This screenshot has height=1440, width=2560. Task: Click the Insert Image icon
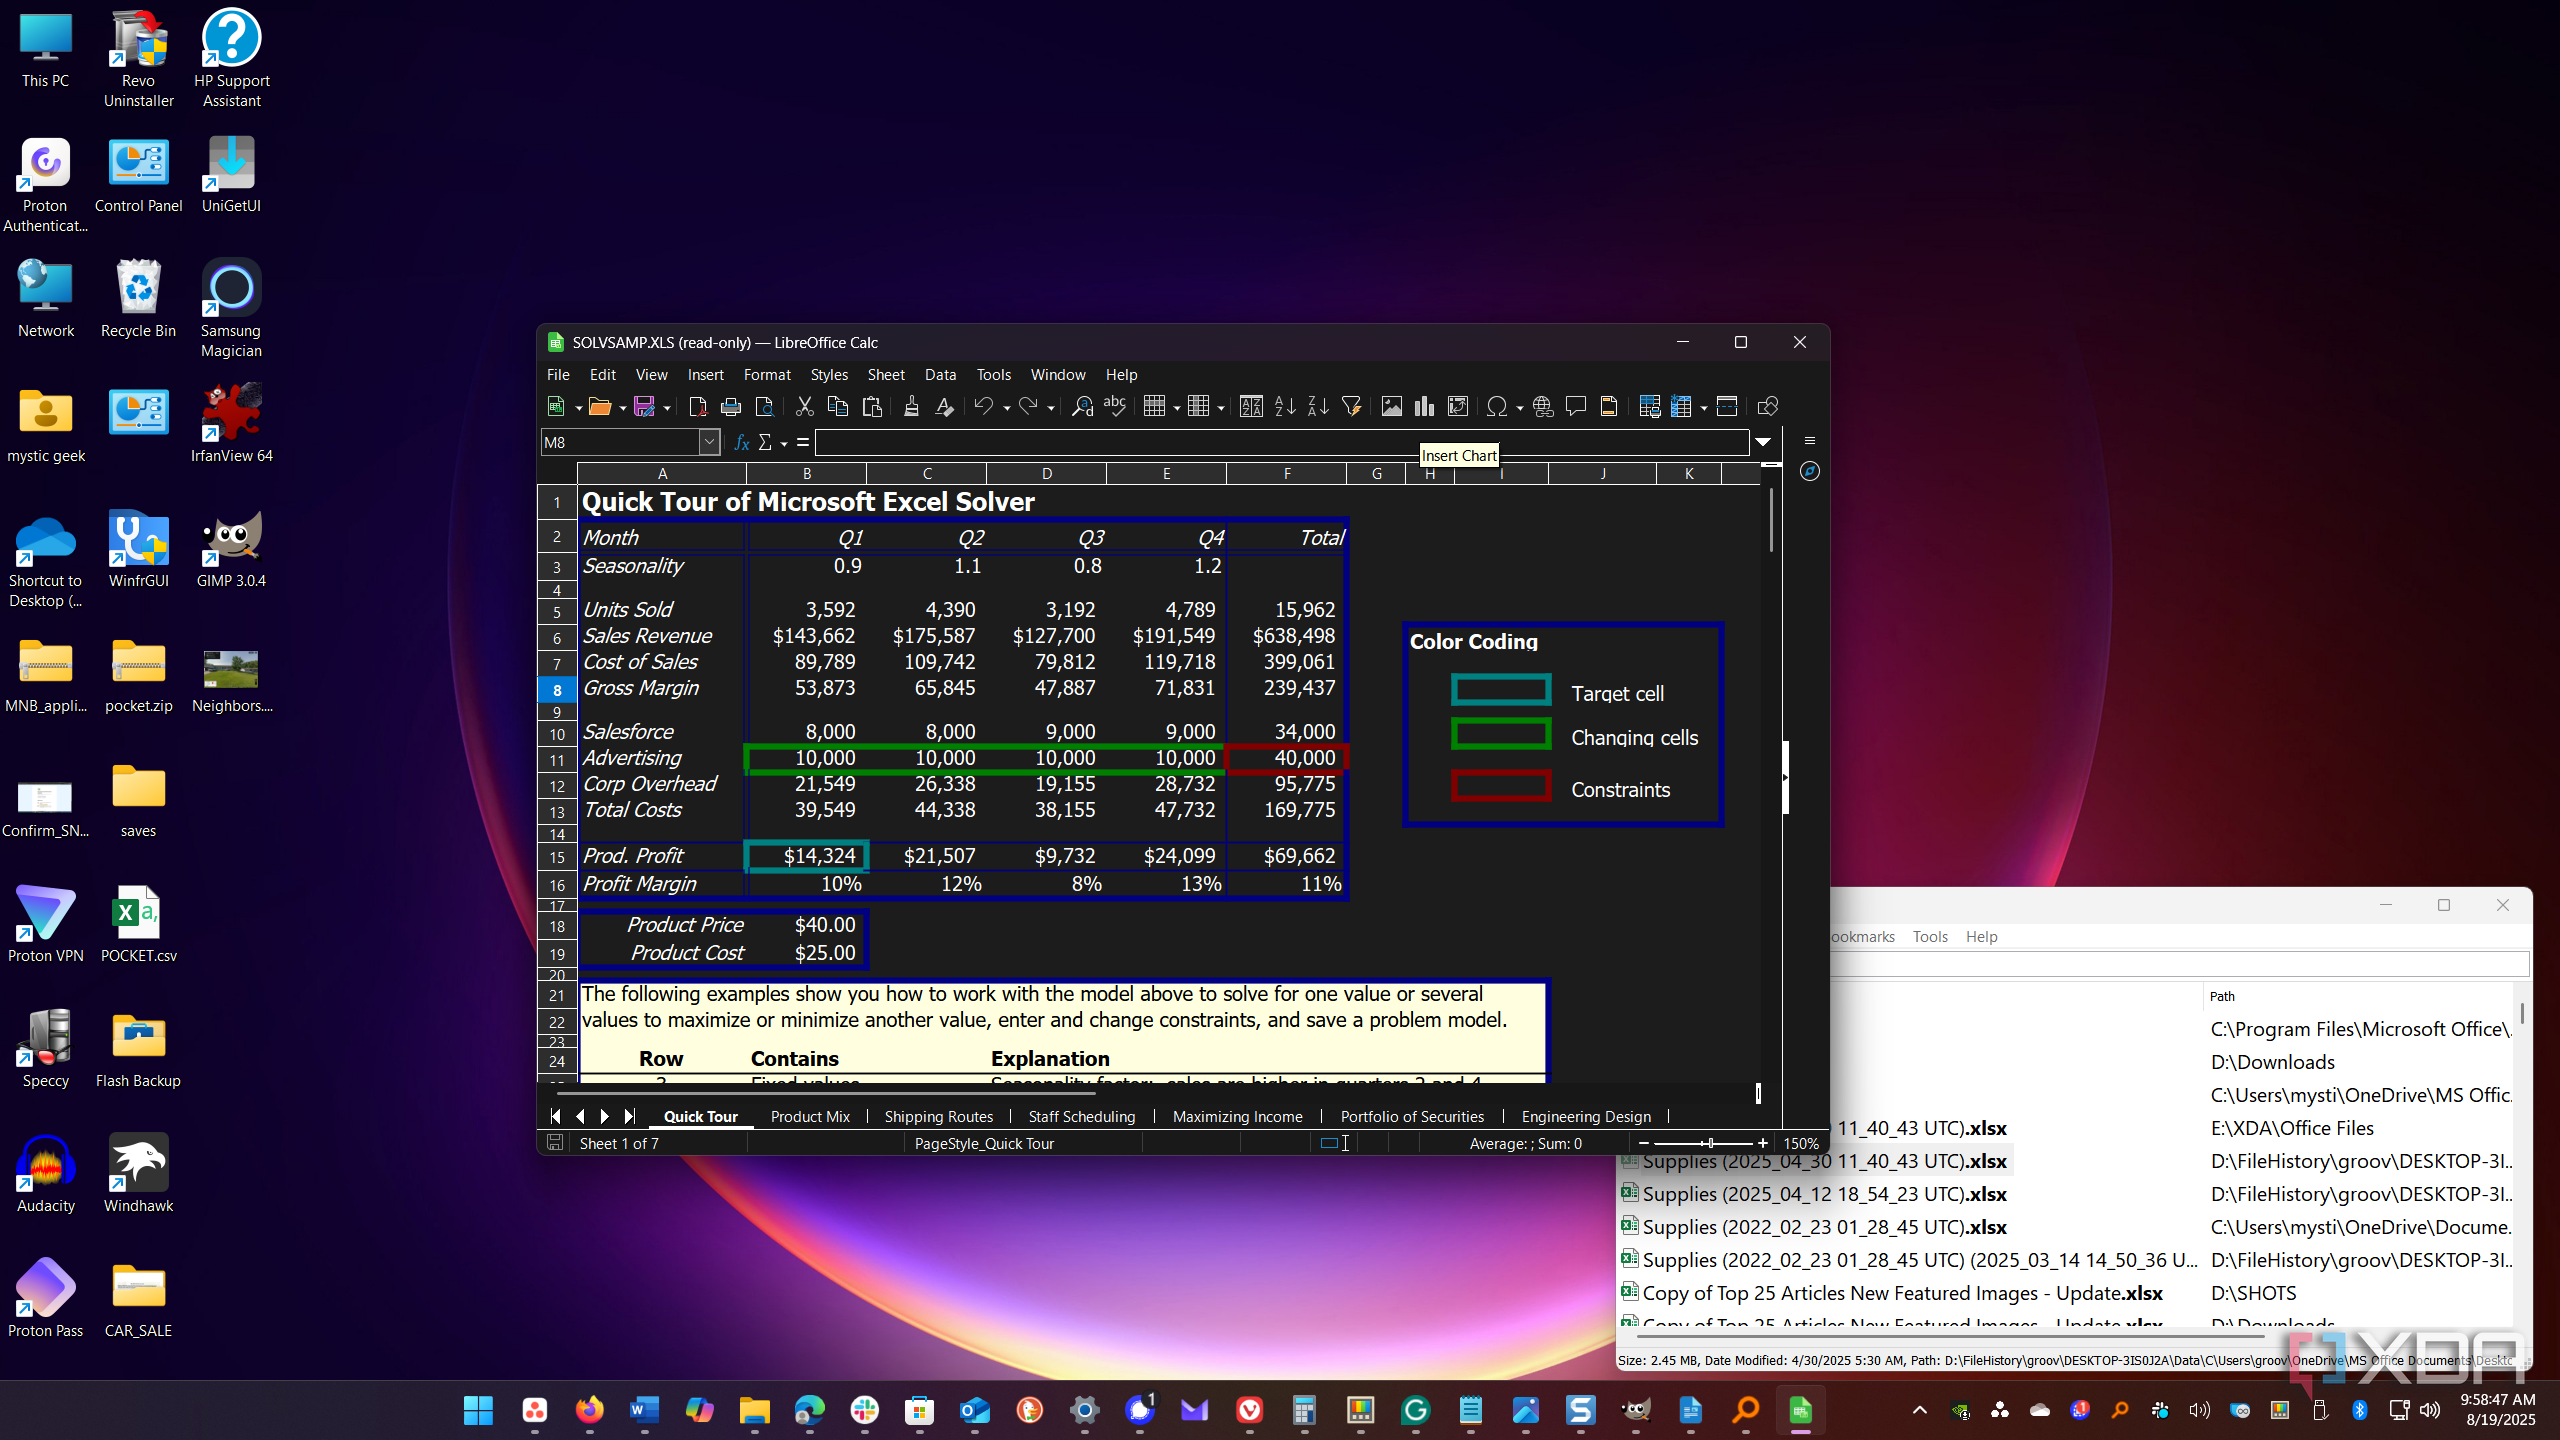1391,407
